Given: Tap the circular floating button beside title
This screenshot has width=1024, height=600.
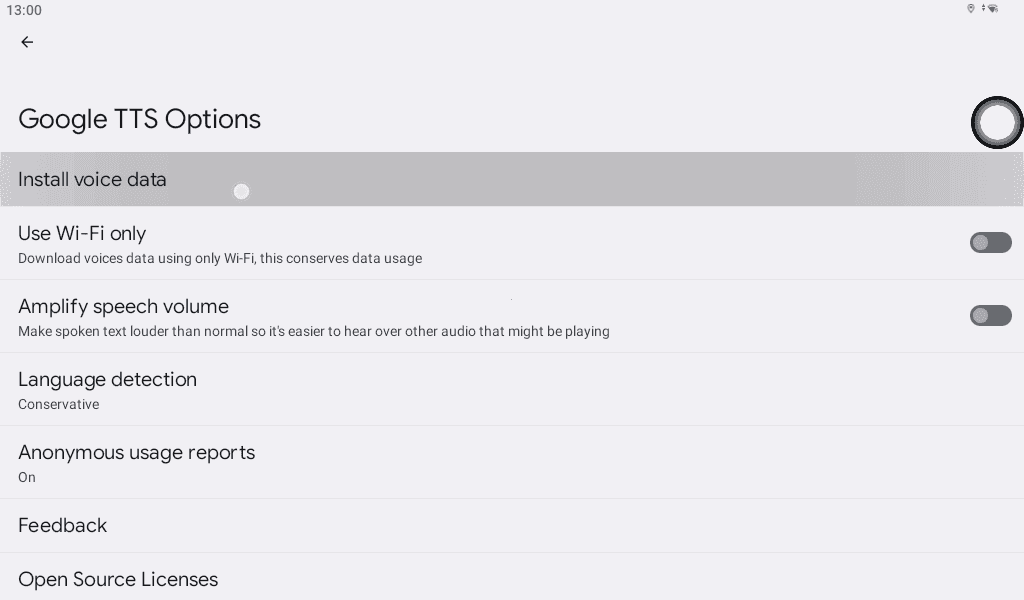Looking at the screenshot, I should [997, 123].
